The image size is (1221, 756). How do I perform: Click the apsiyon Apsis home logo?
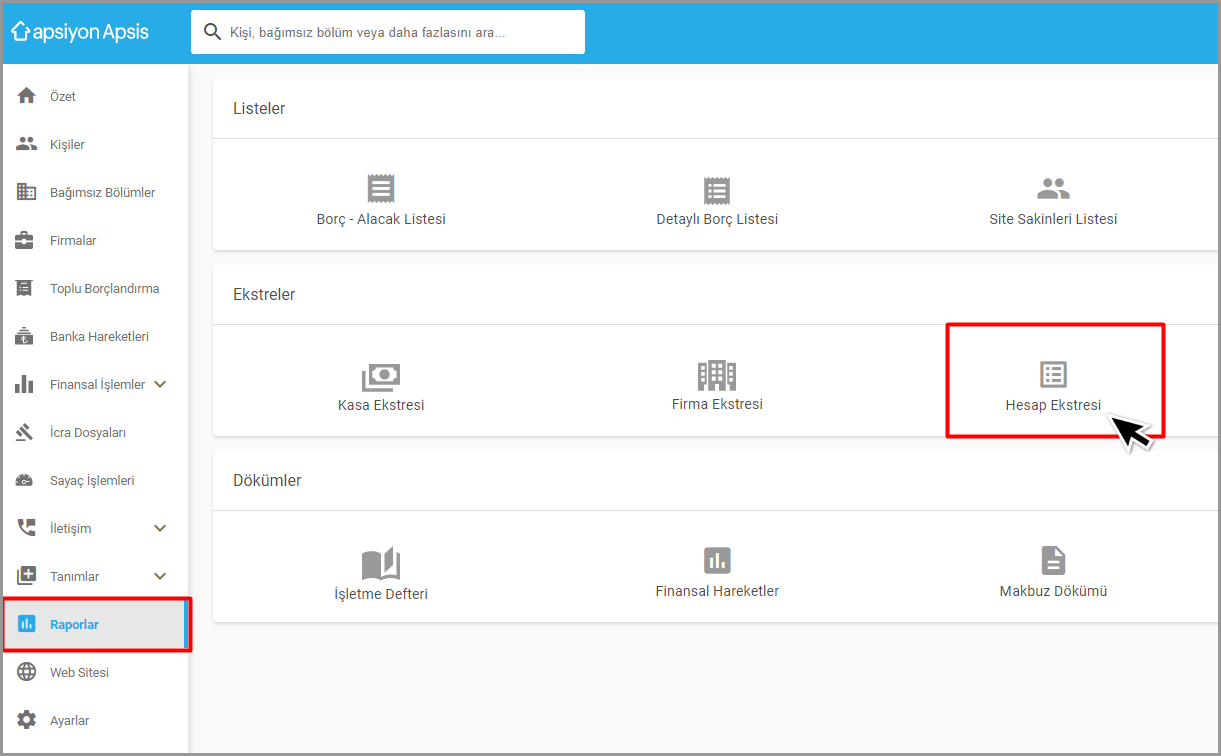pyautogui.click(x=80, y=32)
